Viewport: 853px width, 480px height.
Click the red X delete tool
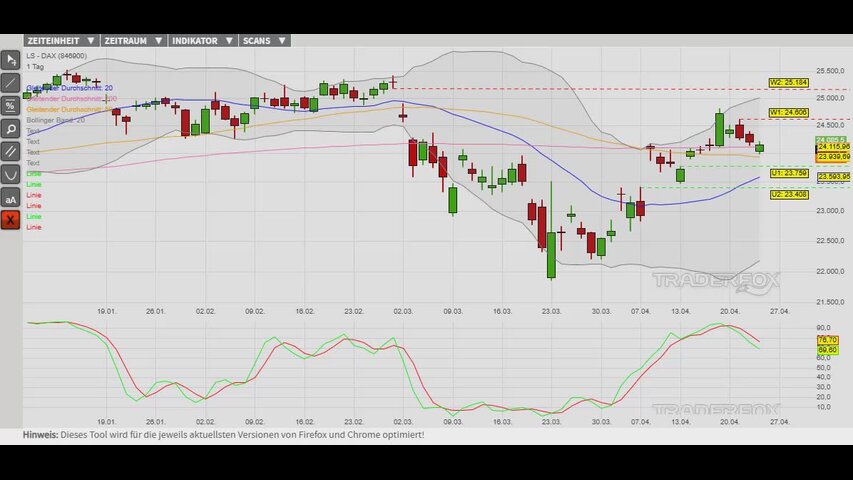click(x=11, y=220)
